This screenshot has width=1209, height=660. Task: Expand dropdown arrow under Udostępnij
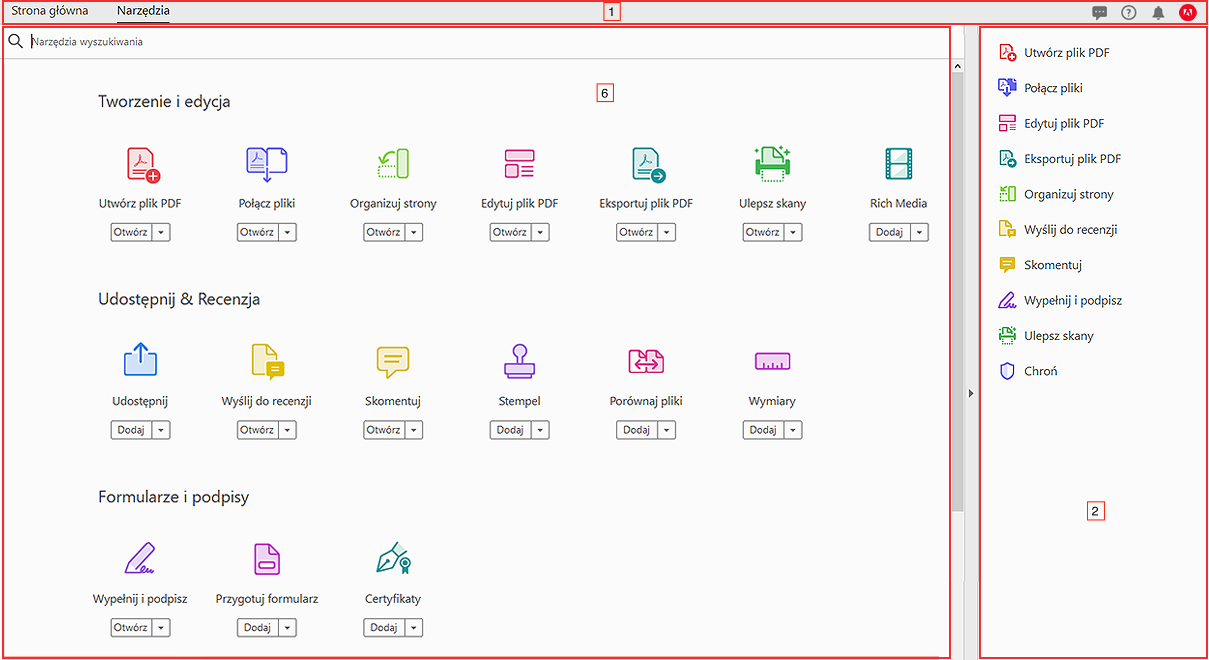point(161,430)
